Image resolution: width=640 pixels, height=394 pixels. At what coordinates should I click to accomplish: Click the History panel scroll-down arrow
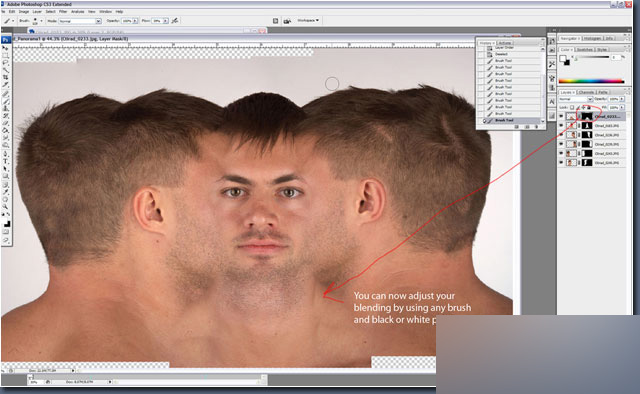543,121
